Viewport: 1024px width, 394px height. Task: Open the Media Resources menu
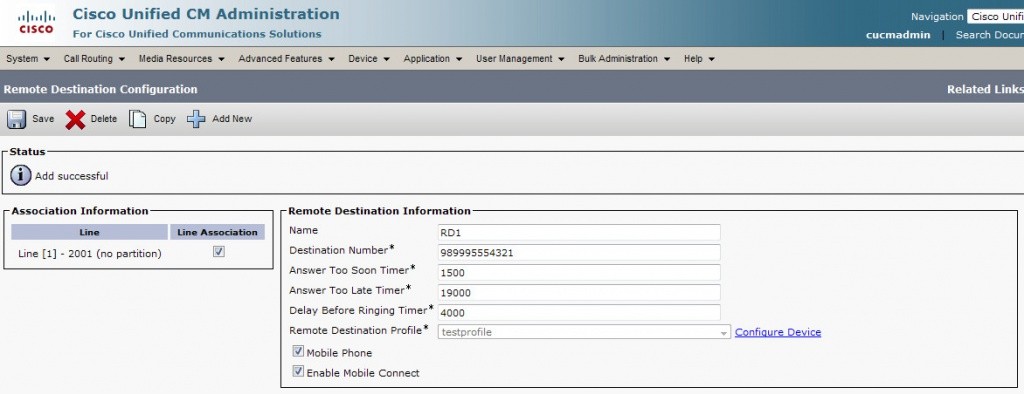[x=182, y=59]
